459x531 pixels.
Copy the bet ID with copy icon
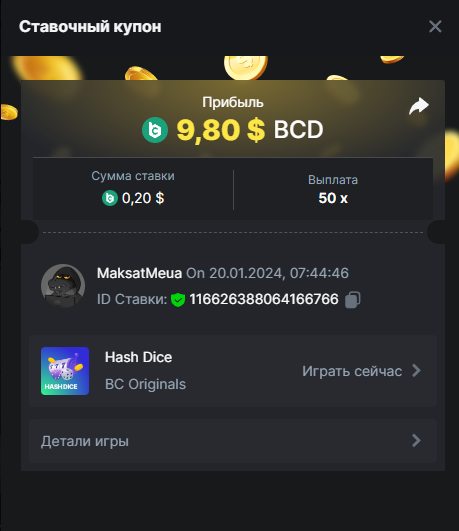[x=353, y=300]
